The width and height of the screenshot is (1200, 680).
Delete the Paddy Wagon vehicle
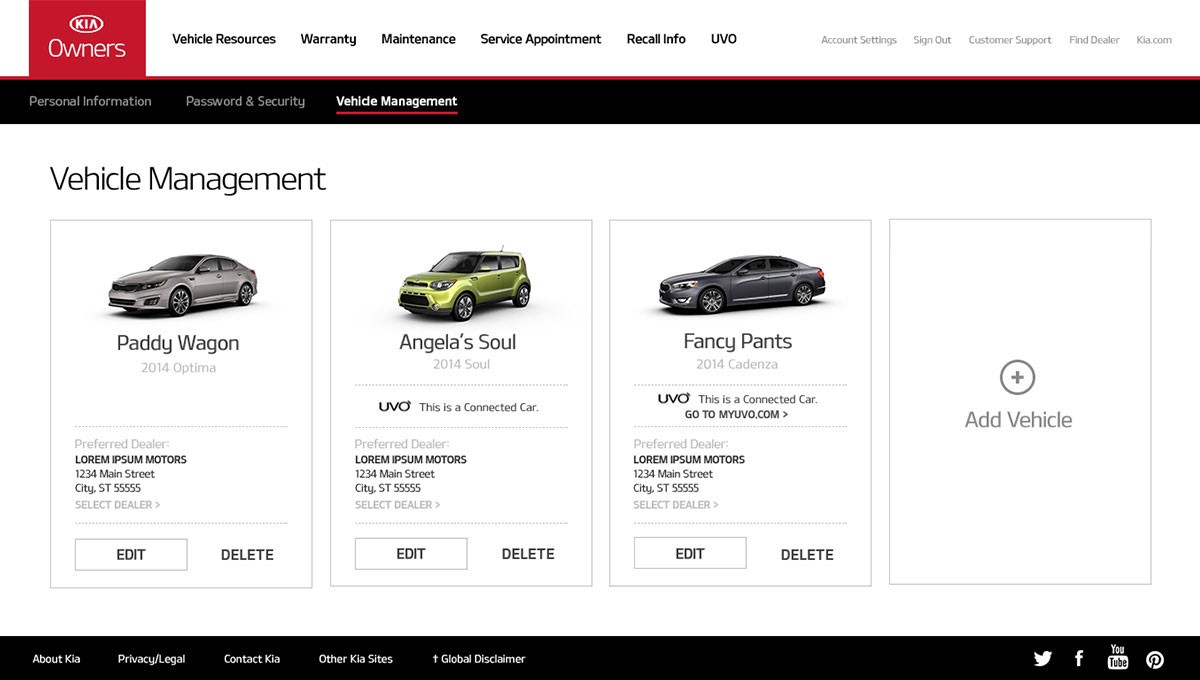coord(247,555)
